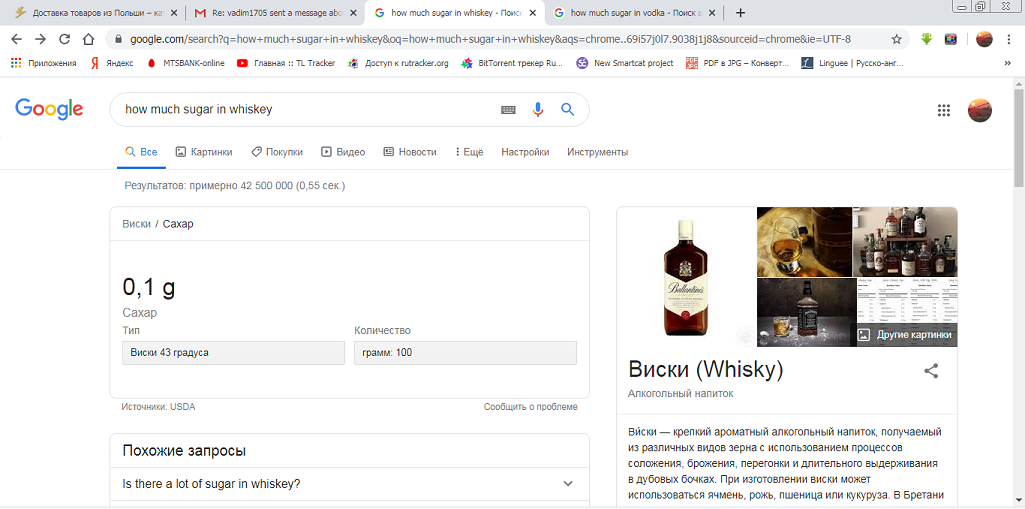Open the Google account avatar
Viewport: 1025px width, 509px height.
[979, 110]
